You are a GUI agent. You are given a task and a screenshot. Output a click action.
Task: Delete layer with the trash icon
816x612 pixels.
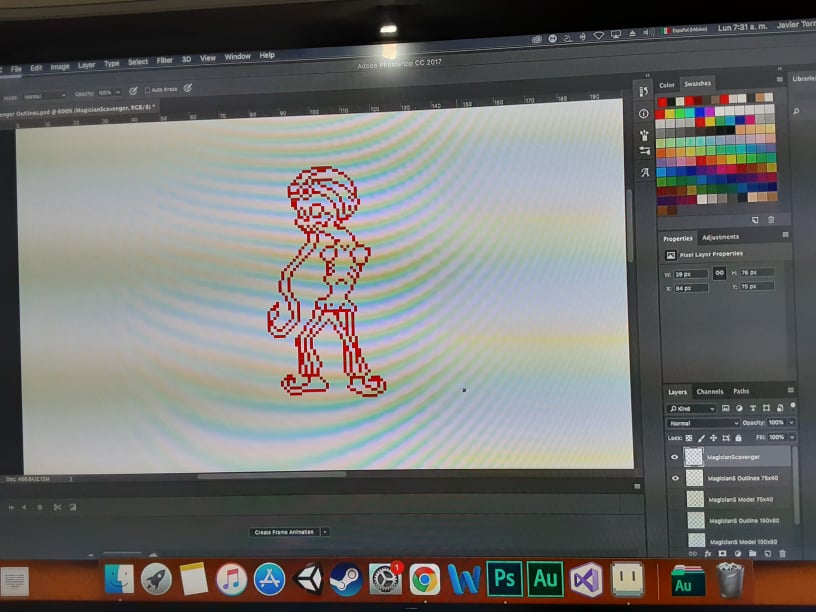[x=782, y=554]
